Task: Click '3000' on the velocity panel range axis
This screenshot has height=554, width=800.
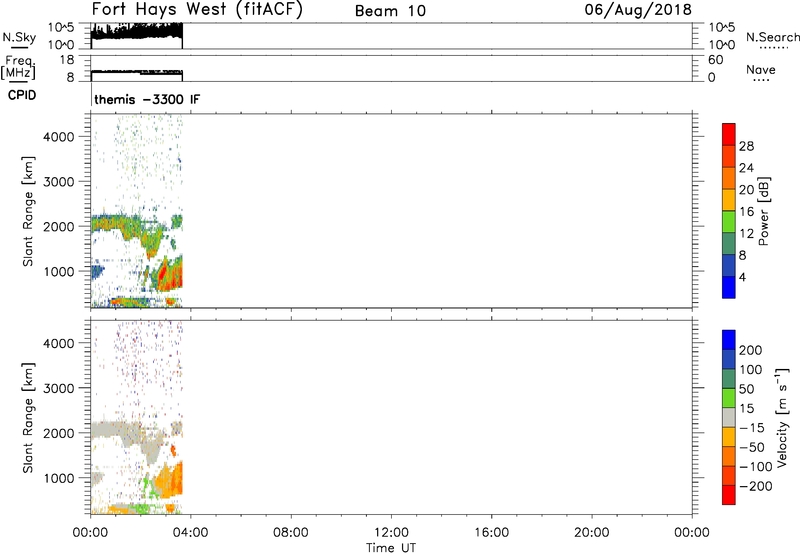Action: 59,388
